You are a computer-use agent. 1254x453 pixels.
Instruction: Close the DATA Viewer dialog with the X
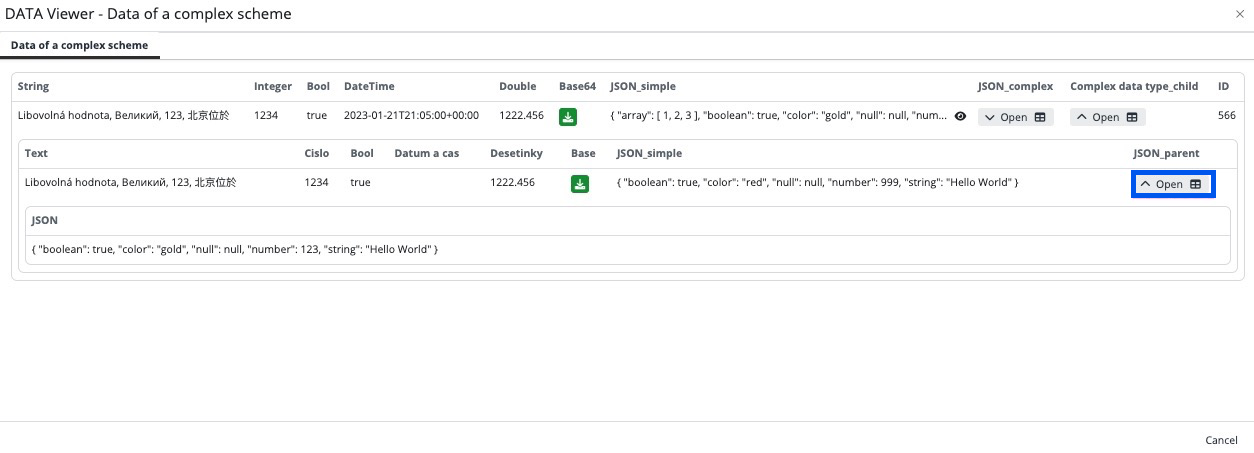[x=1240, y=14]
